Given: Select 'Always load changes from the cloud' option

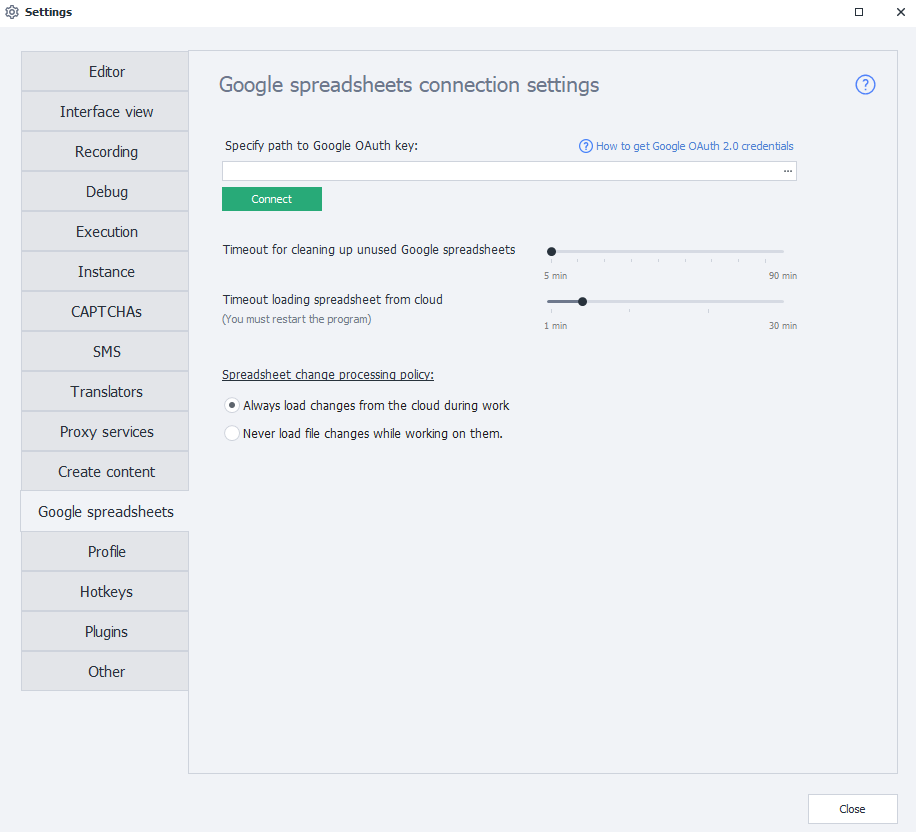Looking at the screenshot, I should click(232, 406).
